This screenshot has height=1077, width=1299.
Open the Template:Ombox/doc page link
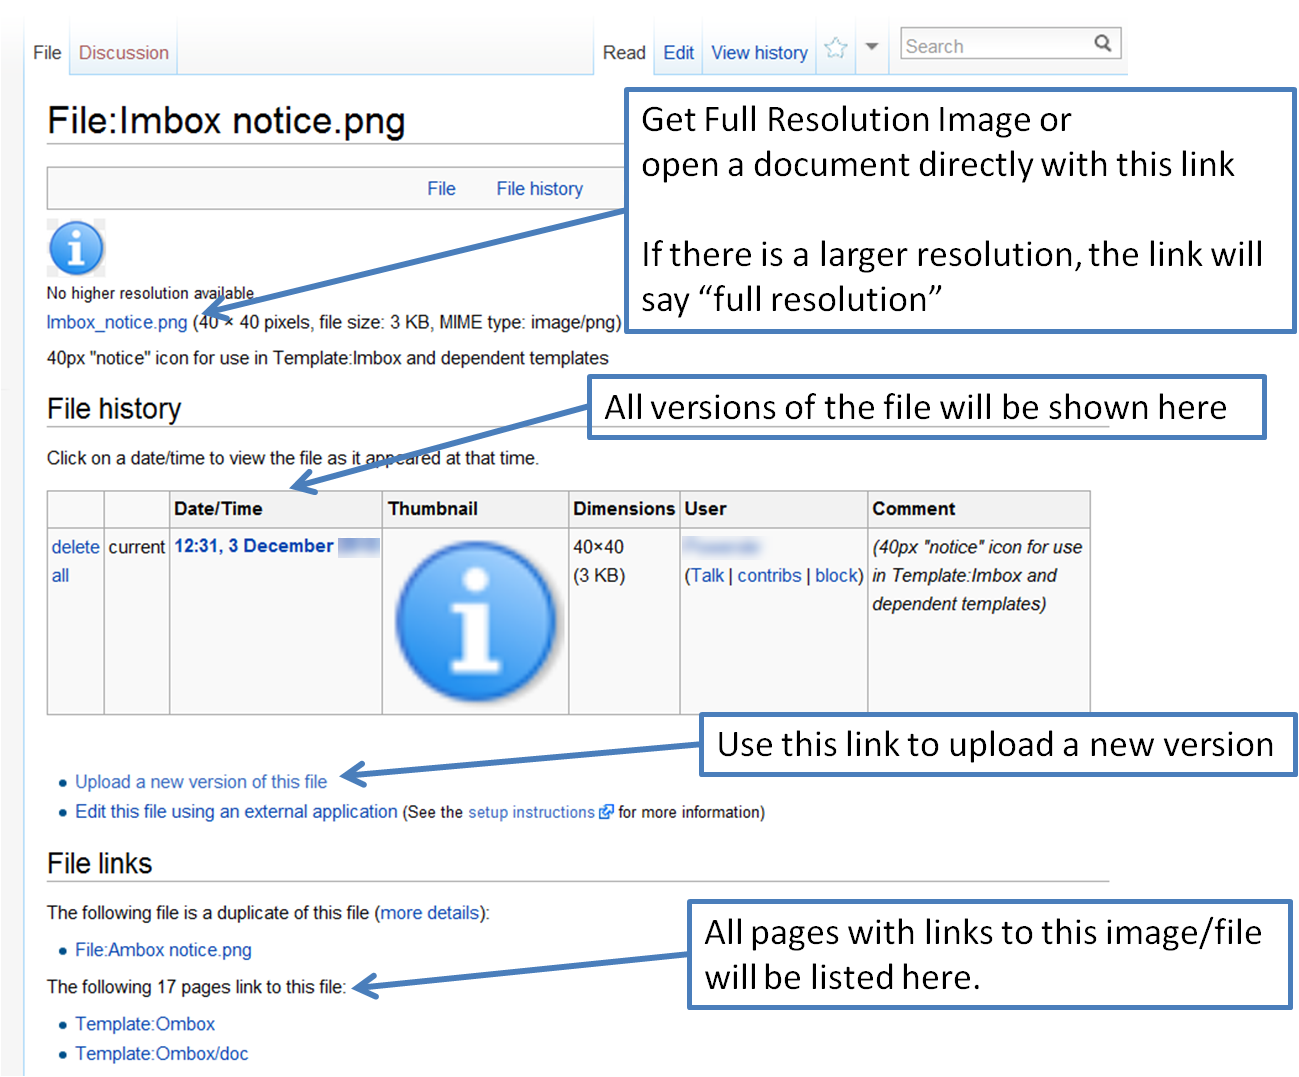(161, 1053)
